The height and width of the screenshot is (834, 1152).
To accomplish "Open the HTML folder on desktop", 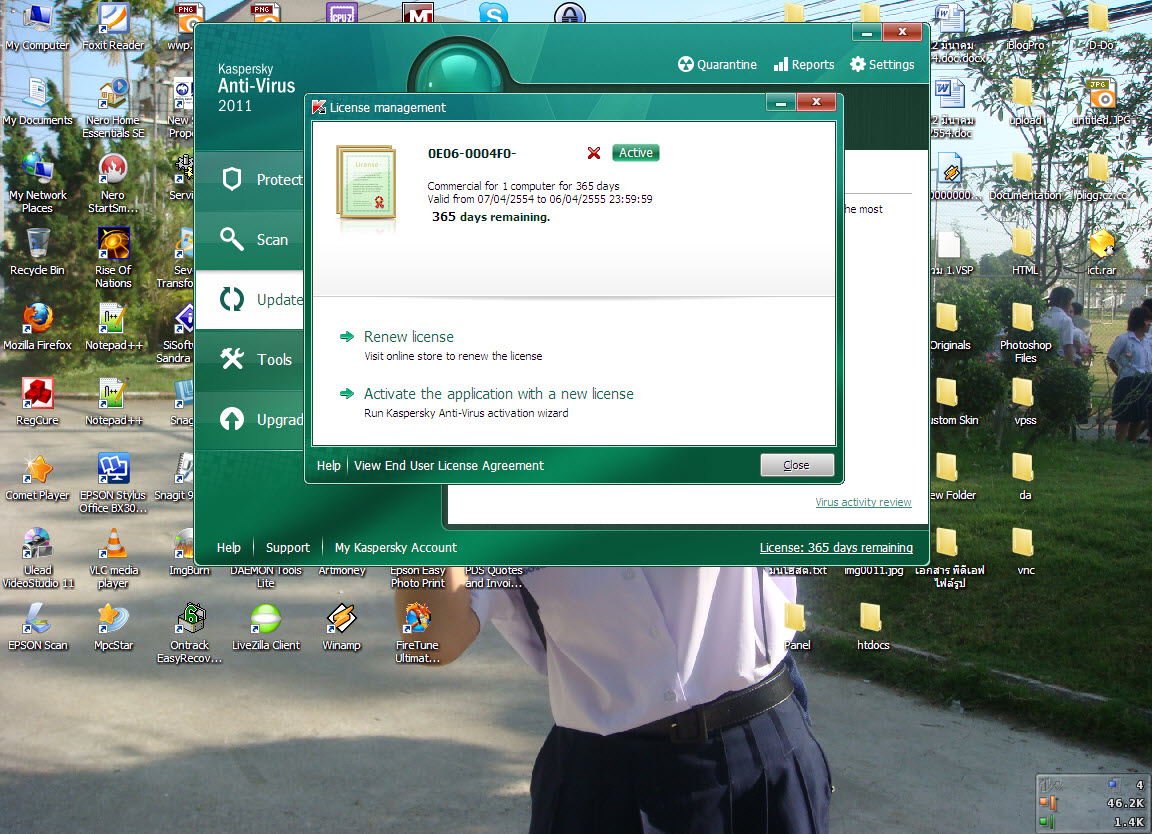I will tap(1025, 252).
